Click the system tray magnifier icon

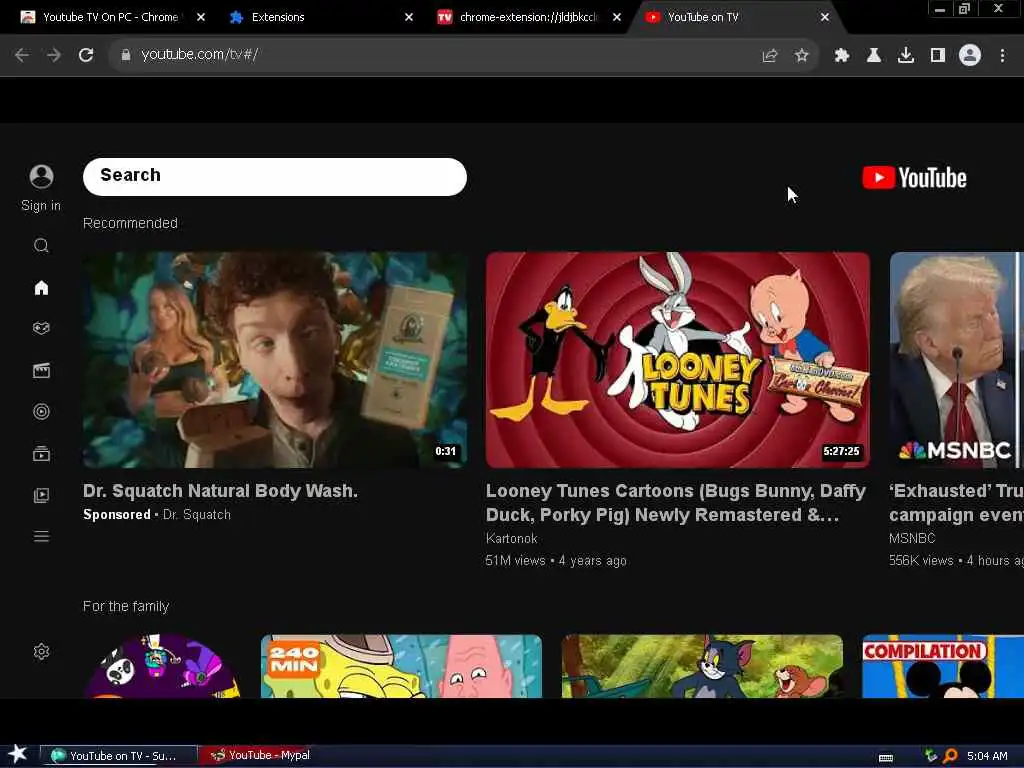[950, 756]
